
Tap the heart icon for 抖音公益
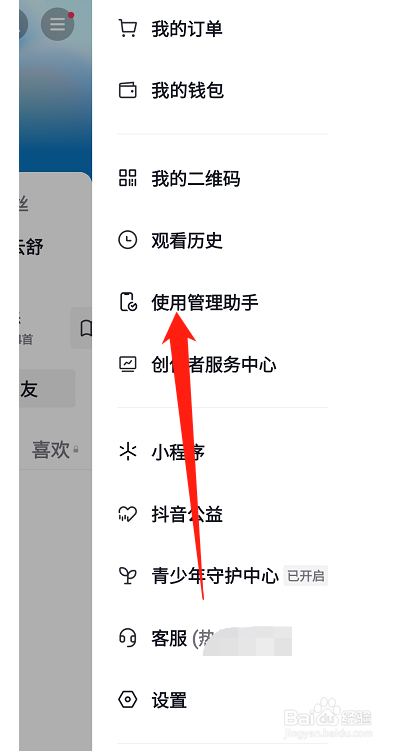pyautogui.click(x=127, y=514)
